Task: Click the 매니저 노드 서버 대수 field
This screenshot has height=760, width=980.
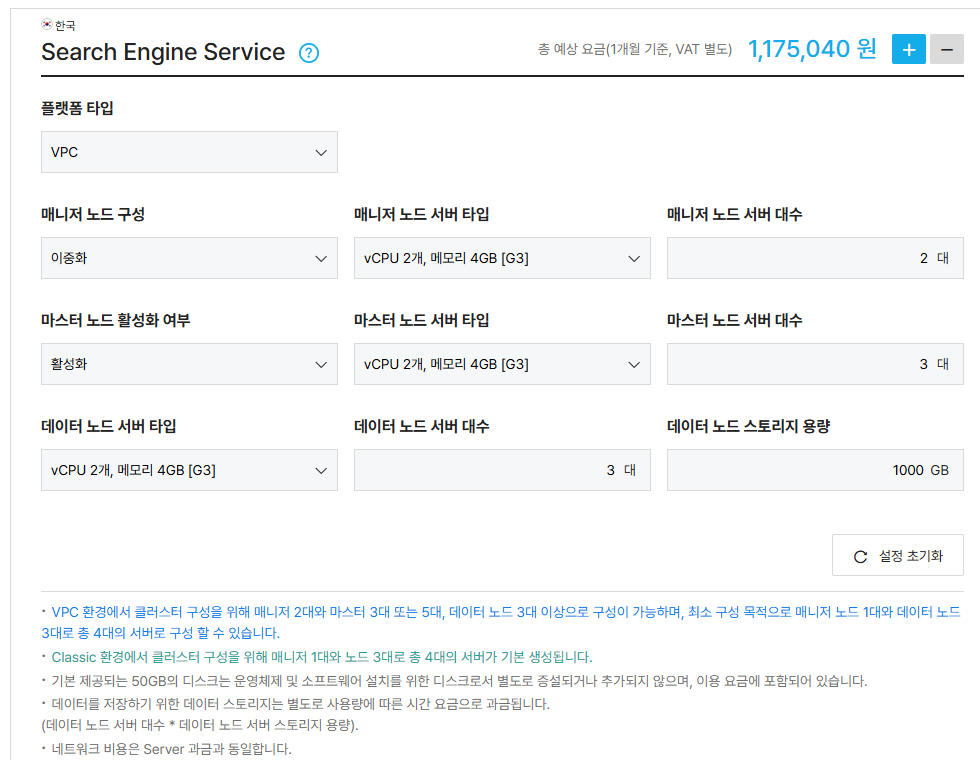Action: [x=815, y=258]
